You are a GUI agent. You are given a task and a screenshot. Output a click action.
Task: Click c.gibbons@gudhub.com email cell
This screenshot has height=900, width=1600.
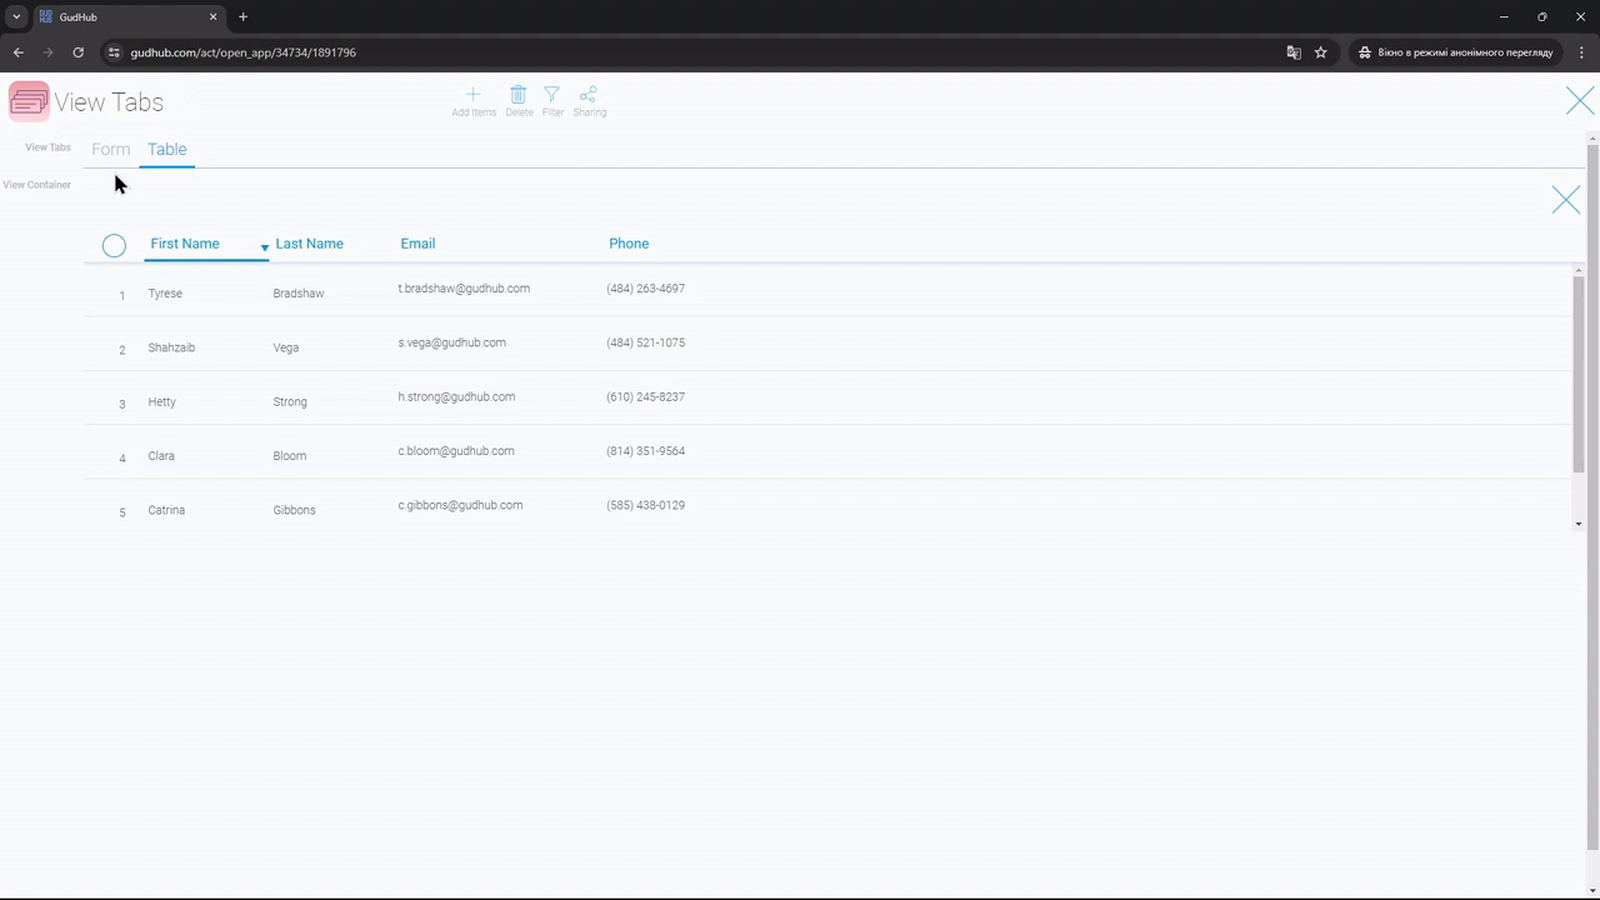[460, 504]
